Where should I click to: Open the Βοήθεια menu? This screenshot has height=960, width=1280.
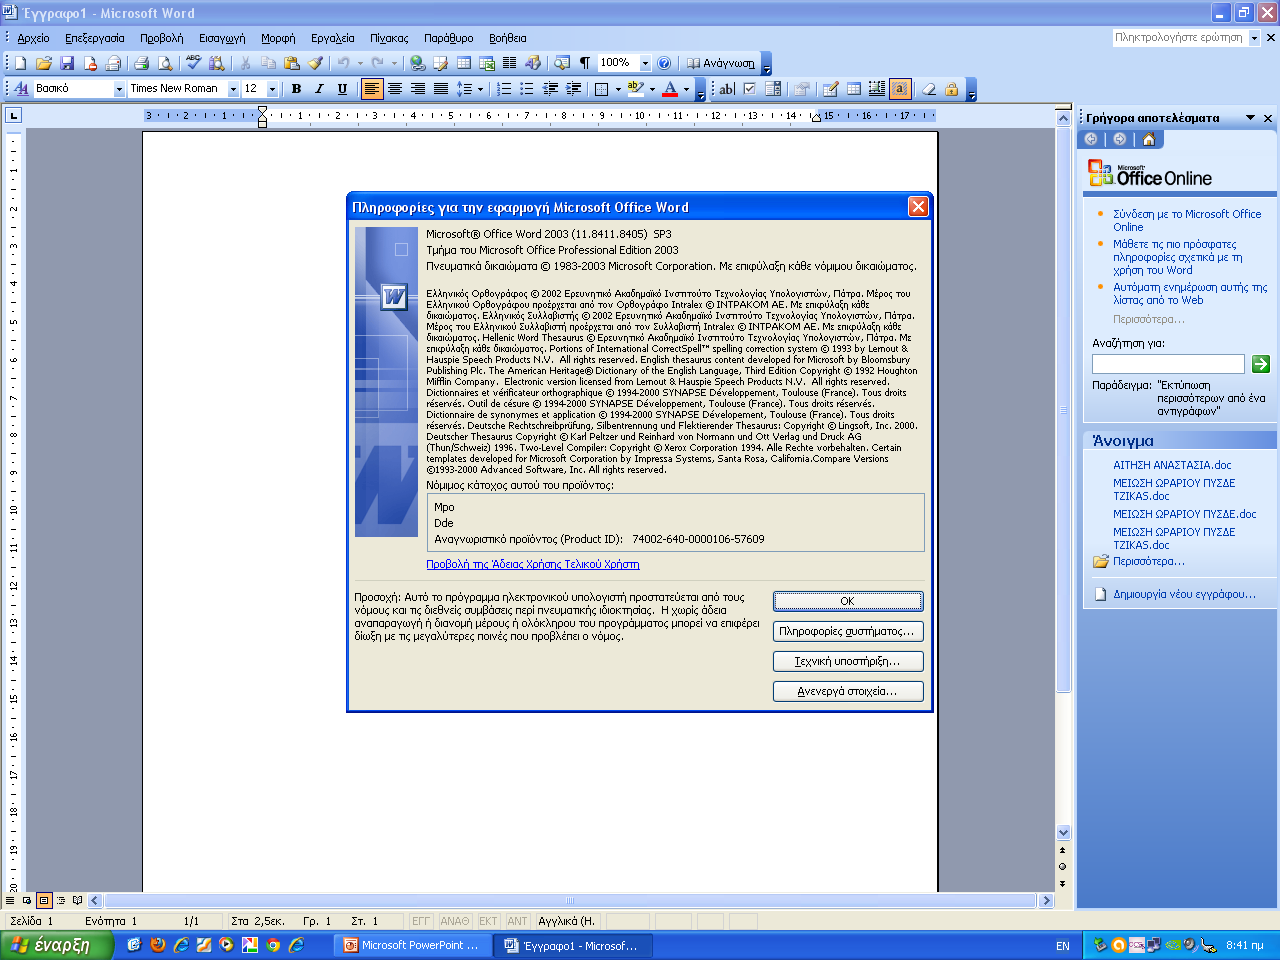(508, 38)
